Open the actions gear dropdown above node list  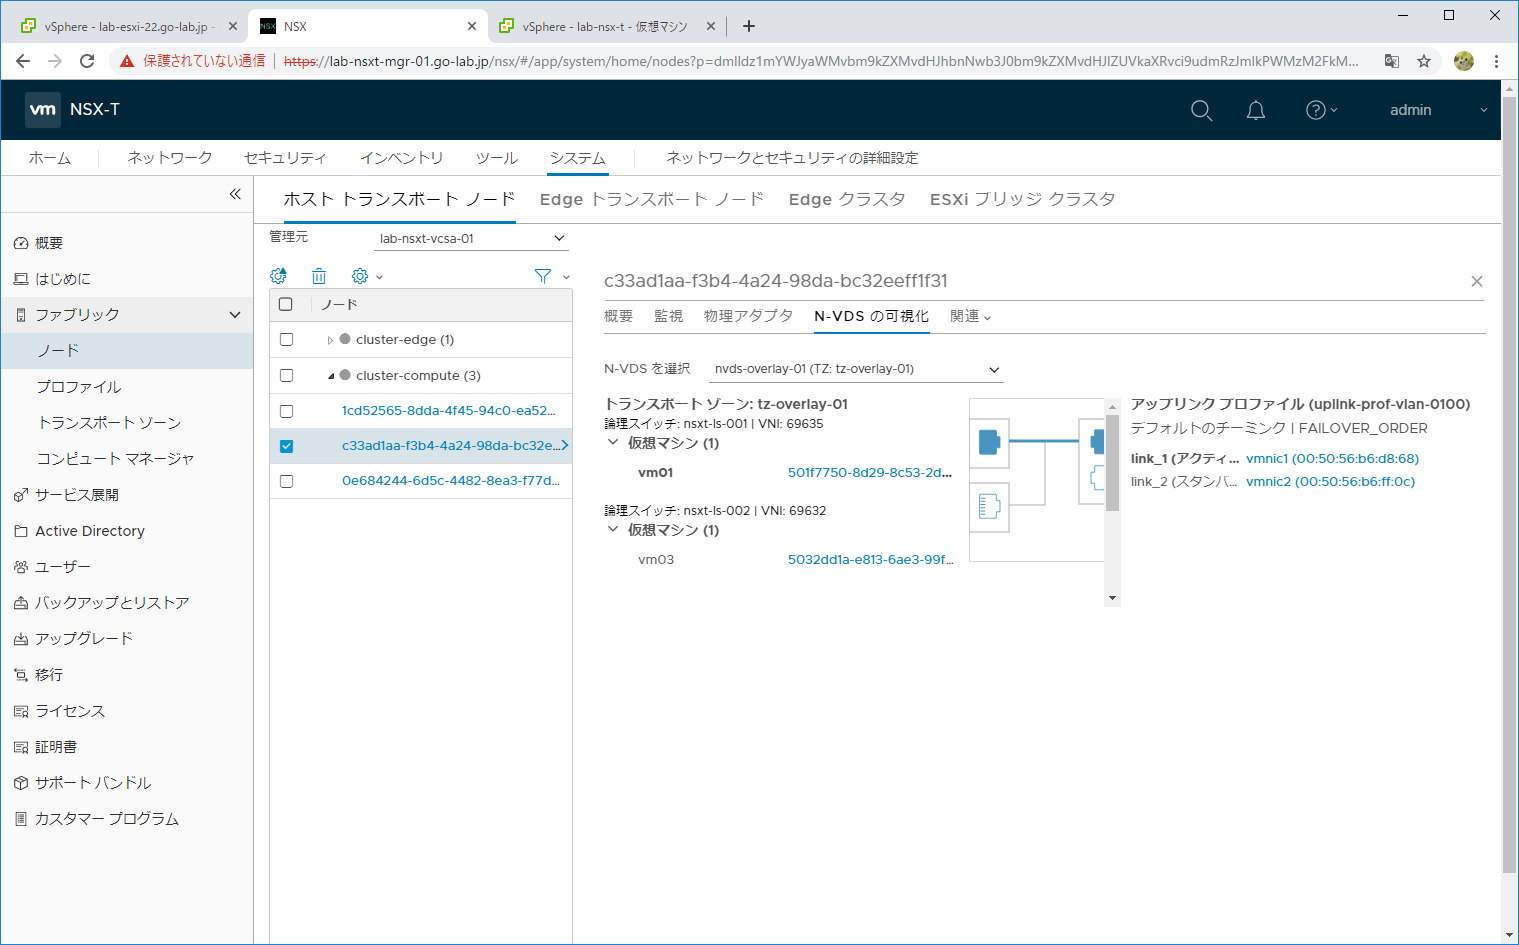(367, 276)
